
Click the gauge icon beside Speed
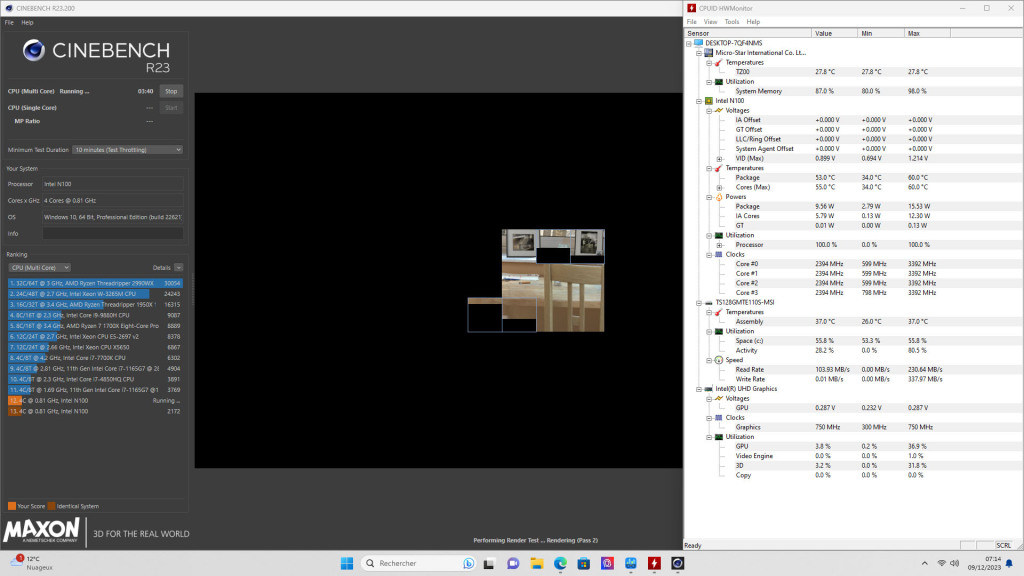[718, 360]
